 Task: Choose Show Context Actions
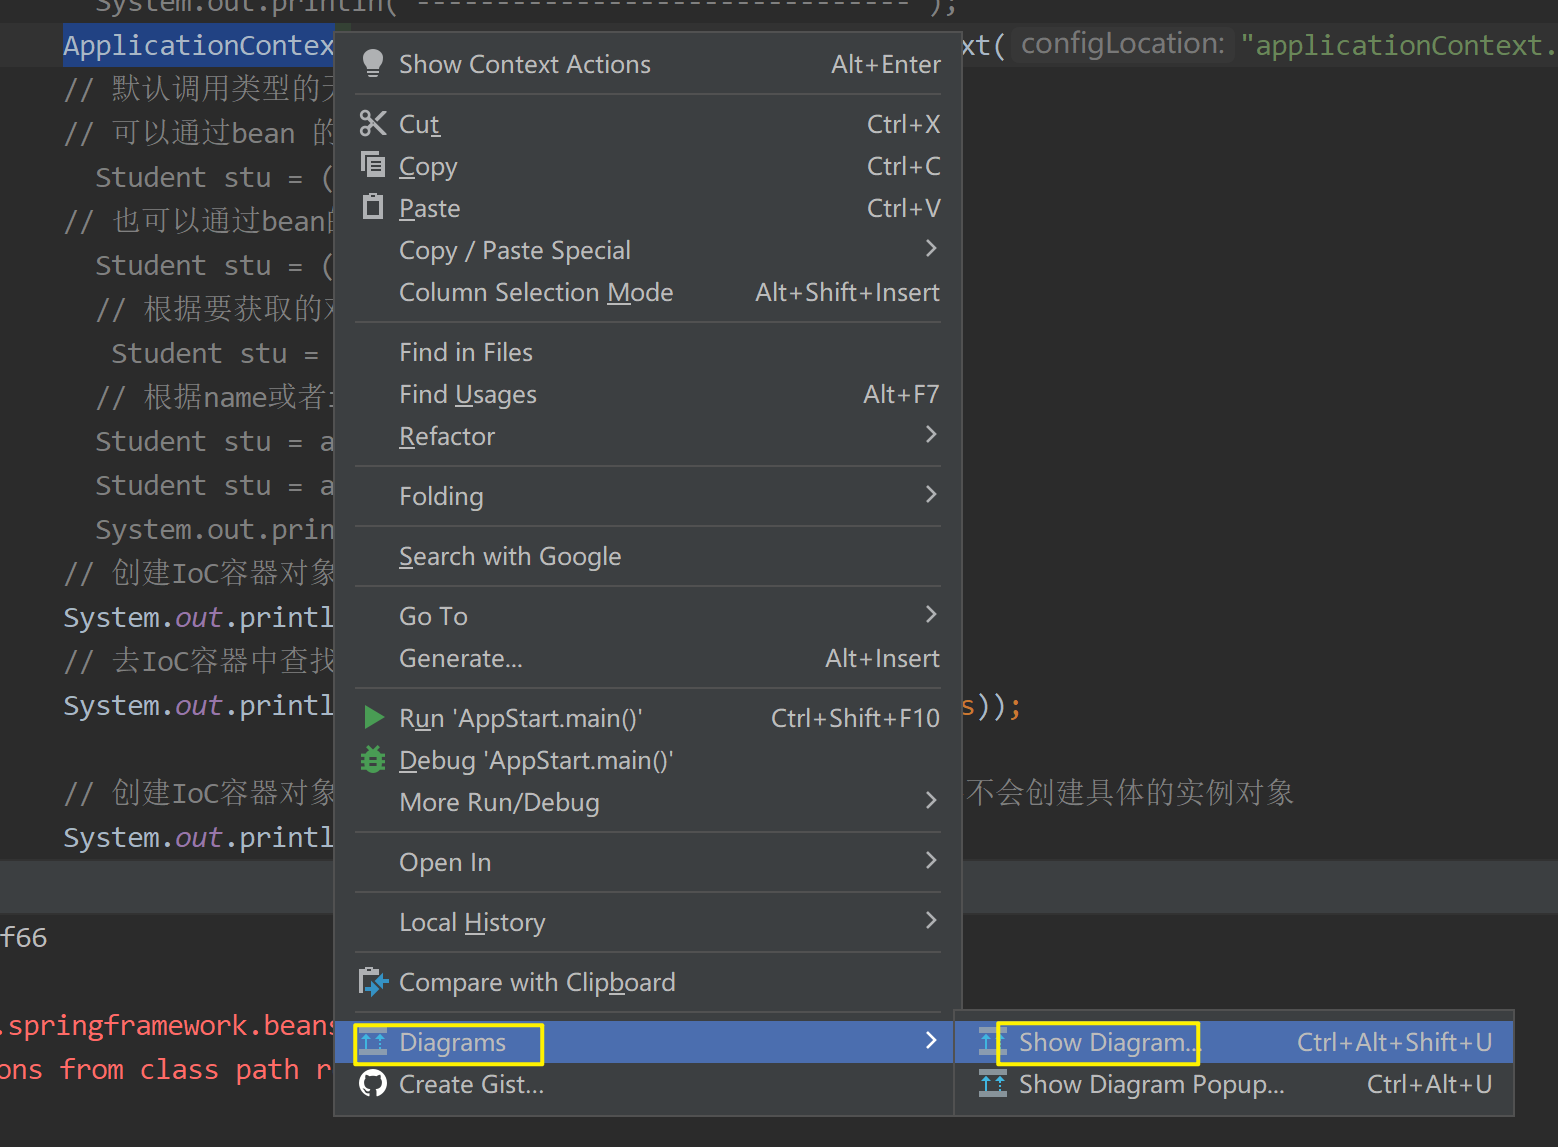[647, 64]
